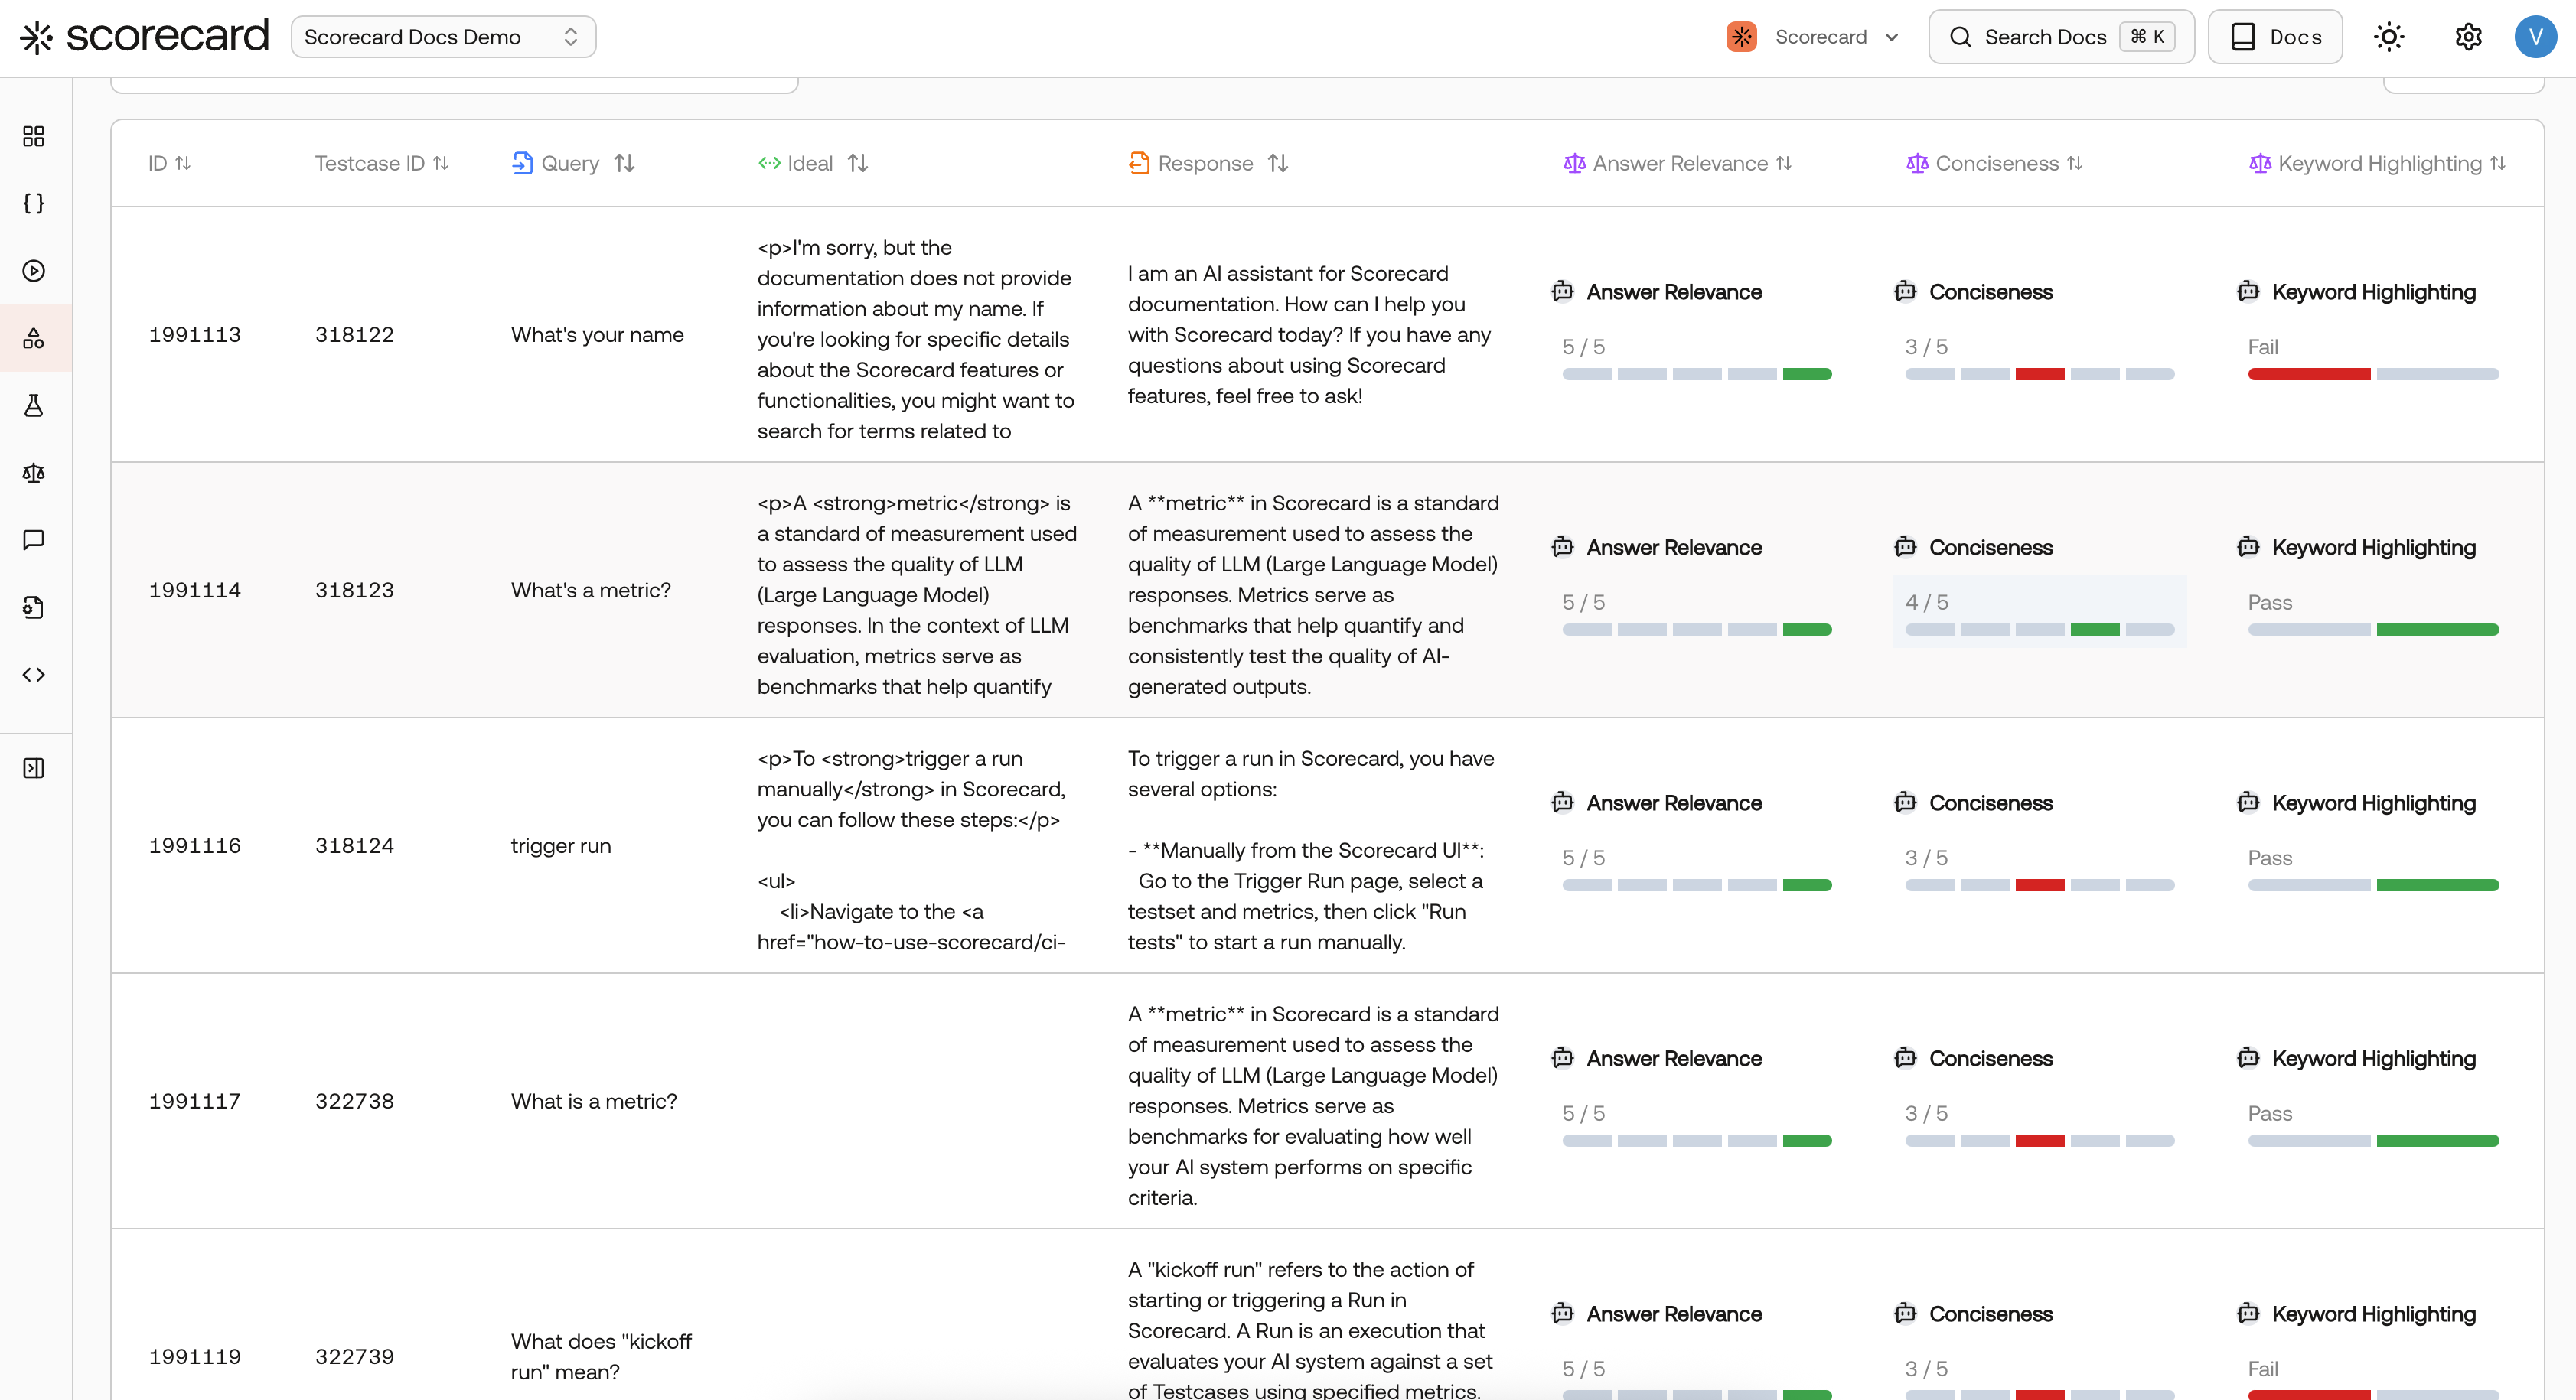Click the query "trigger run"
2576x1400 pixels.
point(561,846)
